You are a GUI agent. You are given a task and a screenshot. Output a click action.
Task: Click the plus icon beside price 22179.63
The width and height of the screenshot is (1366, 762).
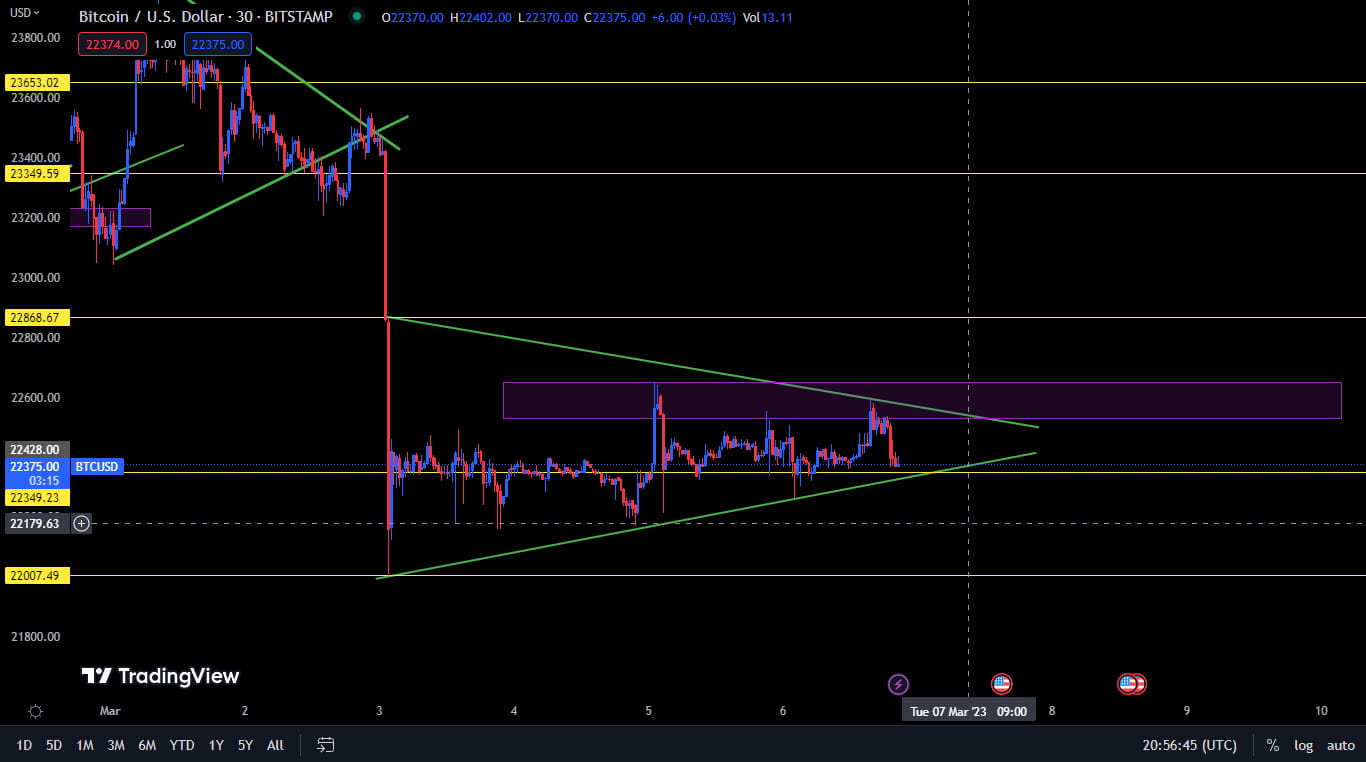point(81,523)
